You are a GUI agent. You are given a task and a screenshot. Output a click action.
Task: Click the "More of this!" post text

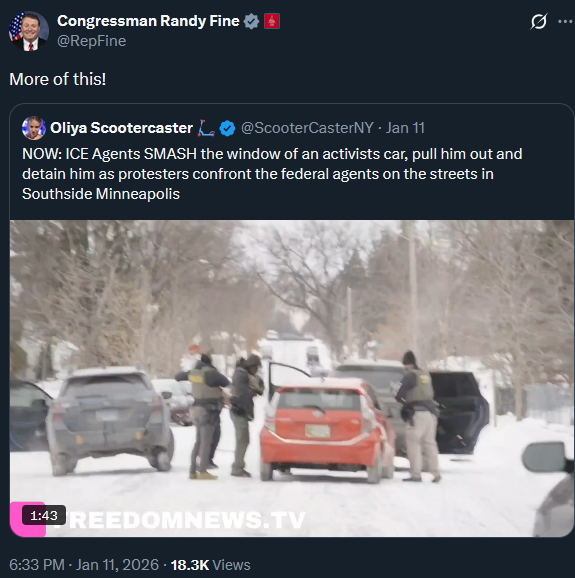pyautogui.click(x=58, y=79)
